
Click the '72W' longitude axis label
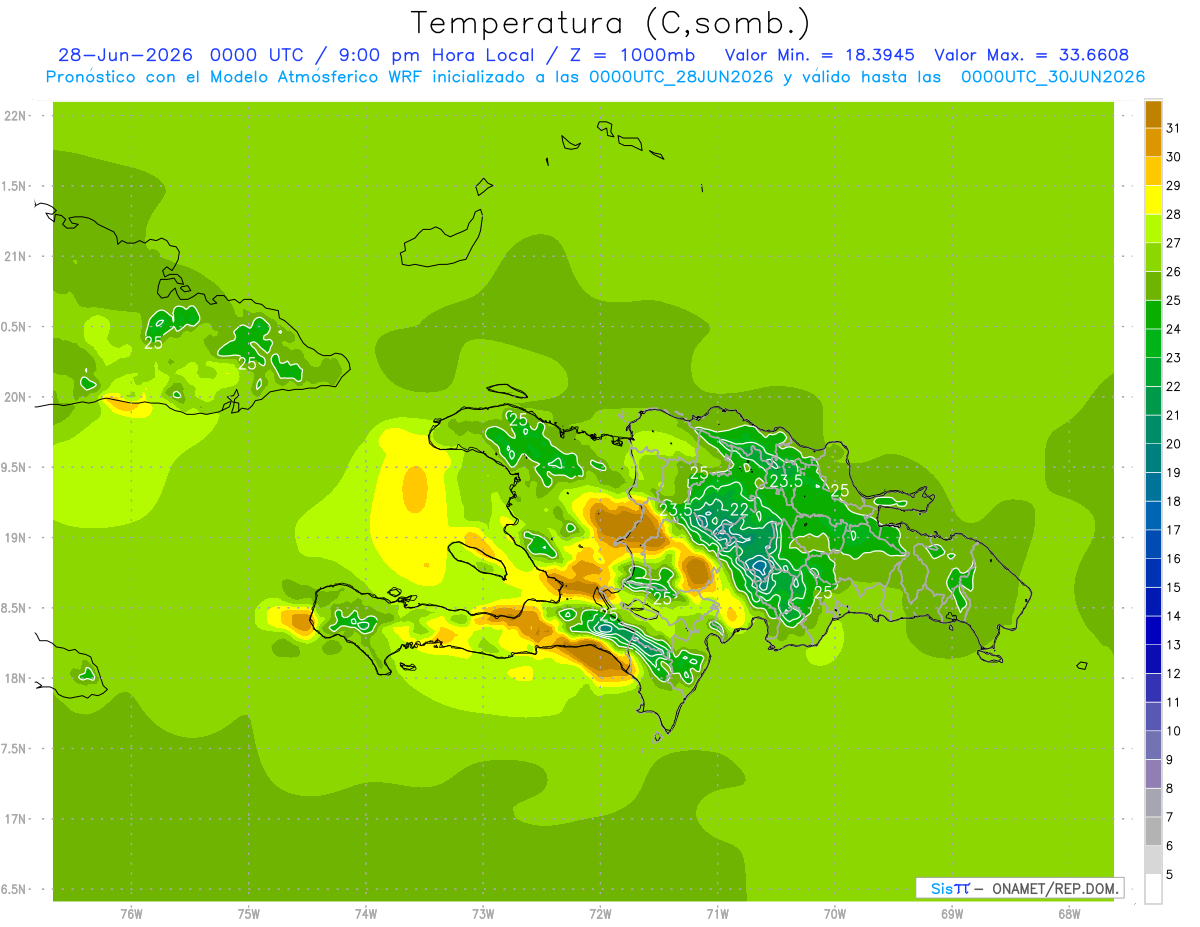[x=600, y=914]
